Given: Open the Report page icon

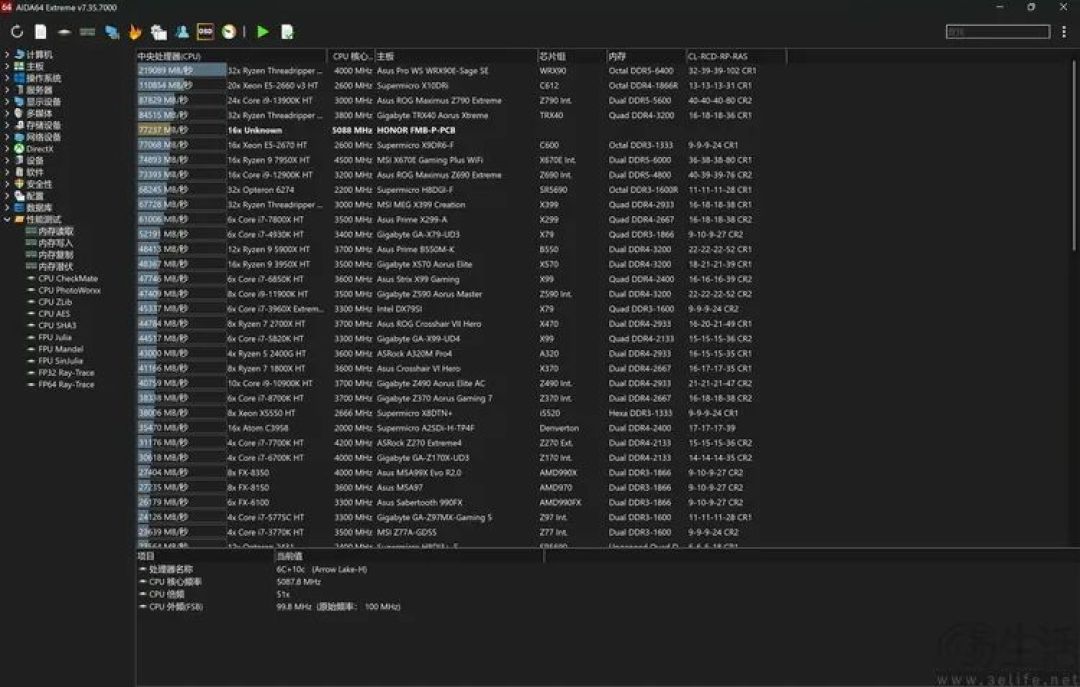Looking at the screenshot, I should pyautogui.click(x=41, y=32).
